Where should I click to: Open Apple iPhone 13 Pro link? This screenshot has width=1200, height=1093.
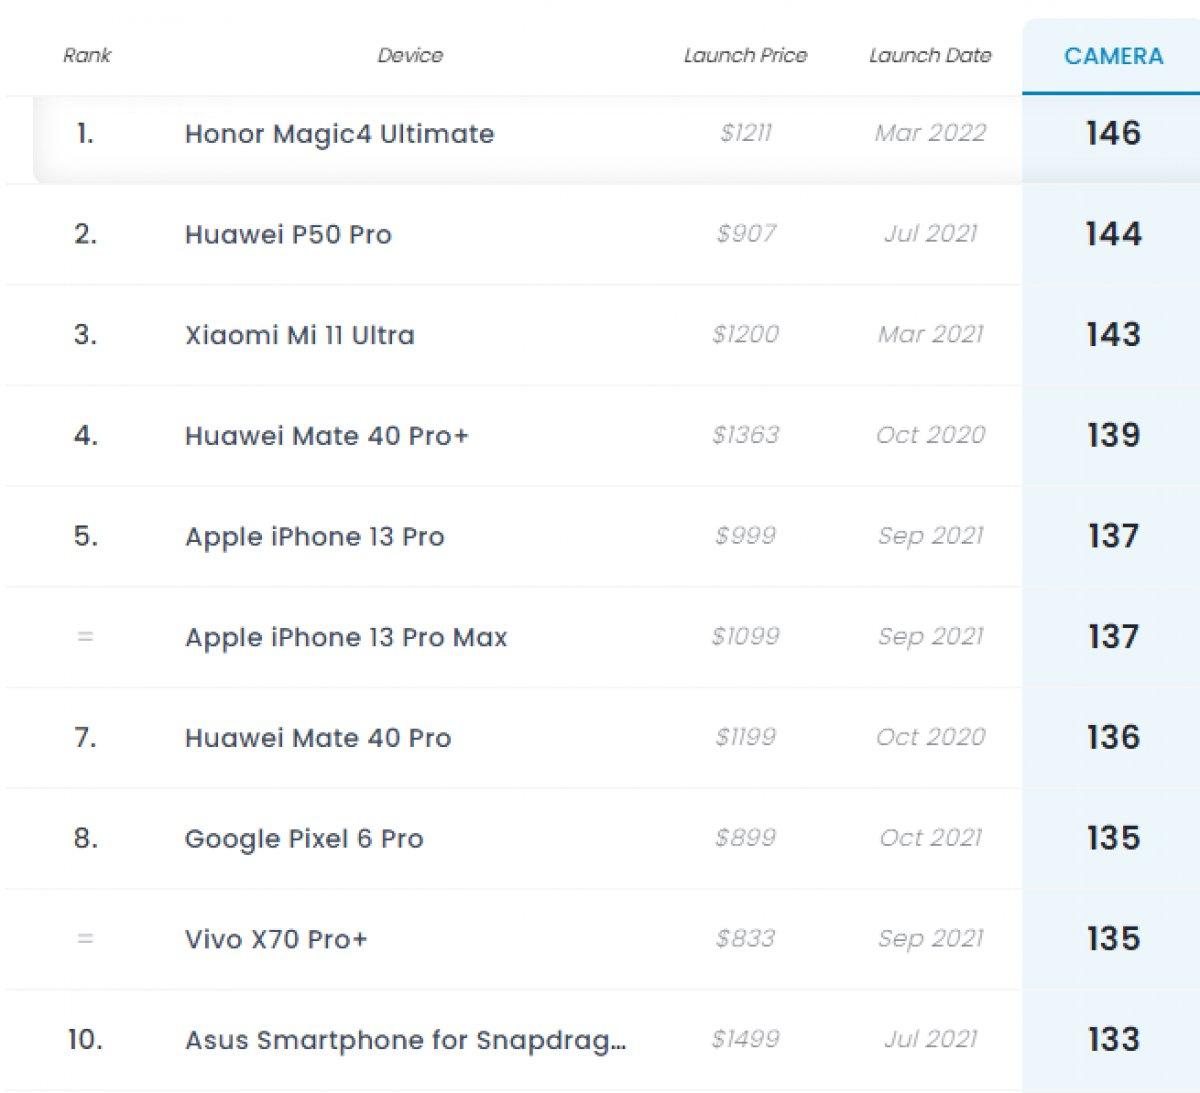tap(314, 537)
